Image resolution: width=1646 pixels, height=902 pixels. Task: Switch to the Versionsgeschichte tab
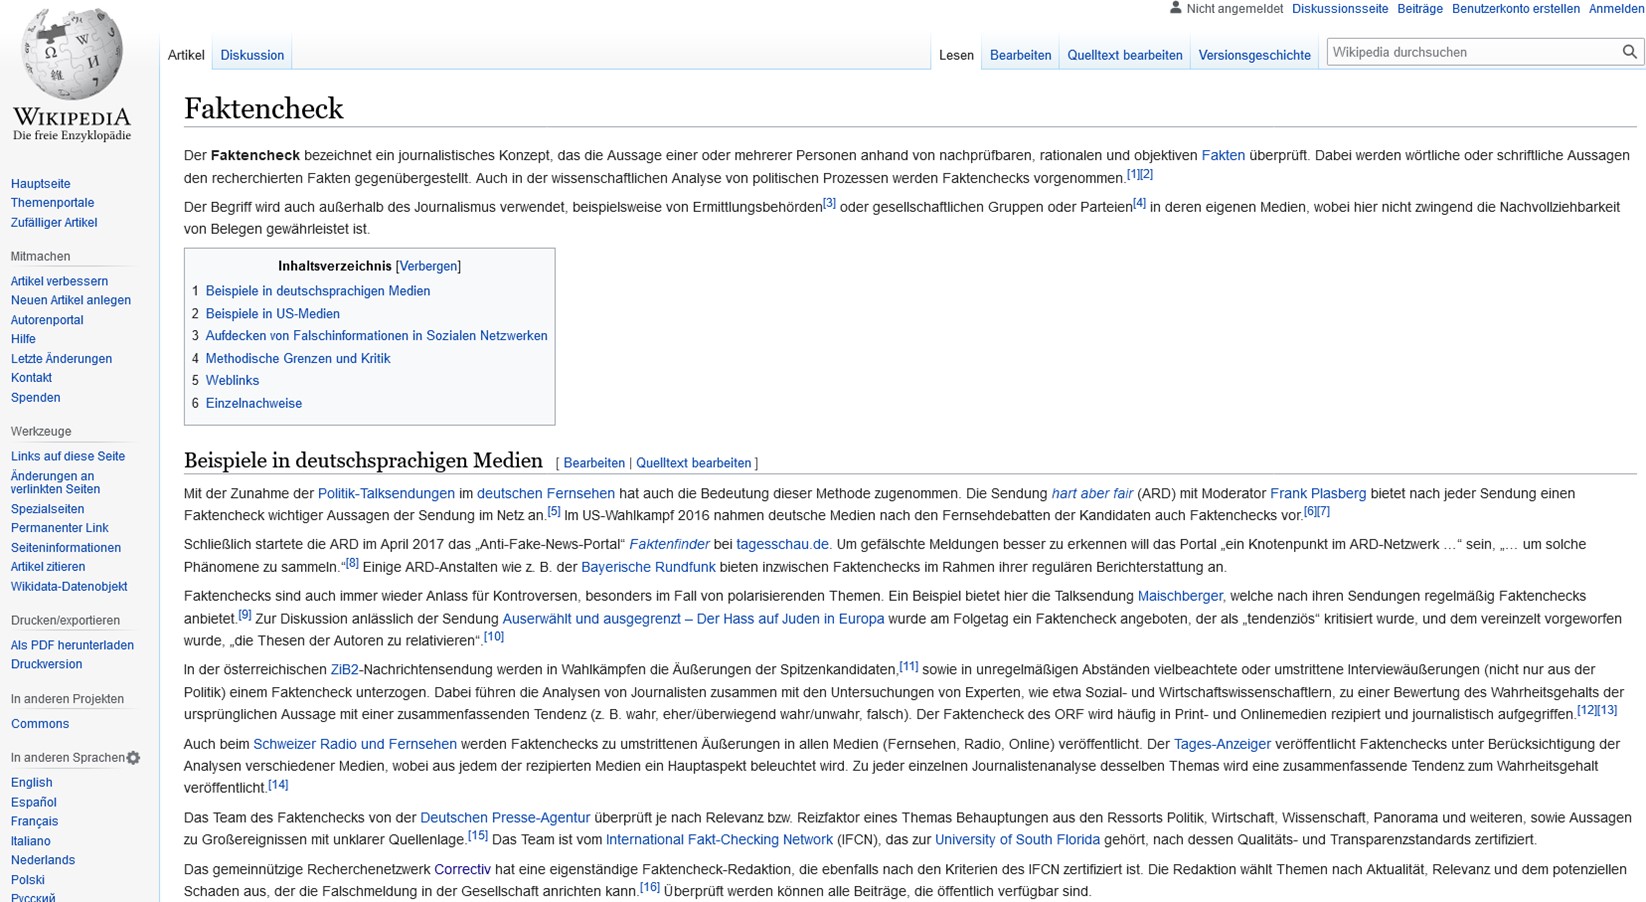(x=1254, y=55)
